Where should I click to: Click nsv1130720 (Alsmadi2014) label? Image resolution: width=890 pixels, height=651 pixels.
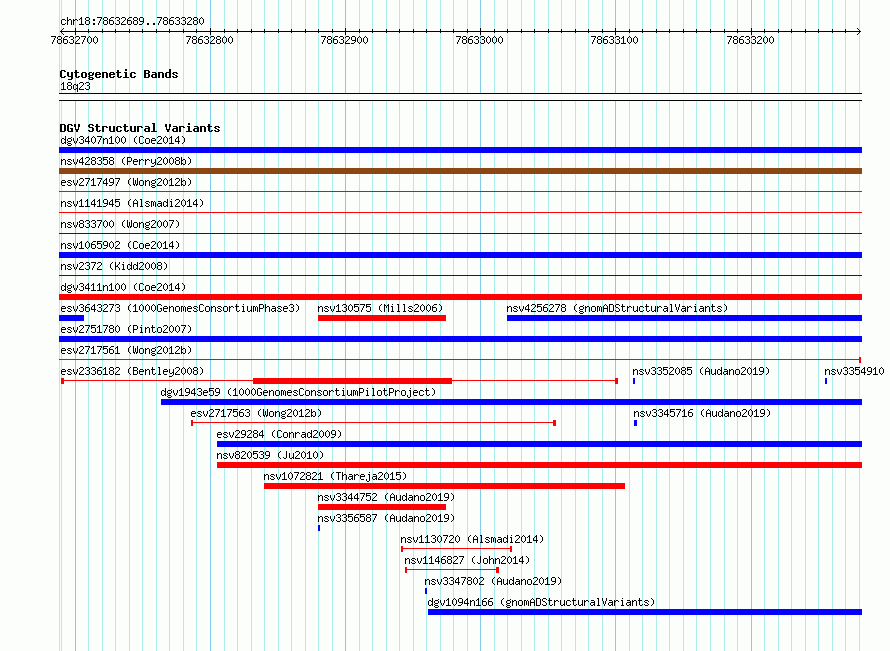point(472,539)
